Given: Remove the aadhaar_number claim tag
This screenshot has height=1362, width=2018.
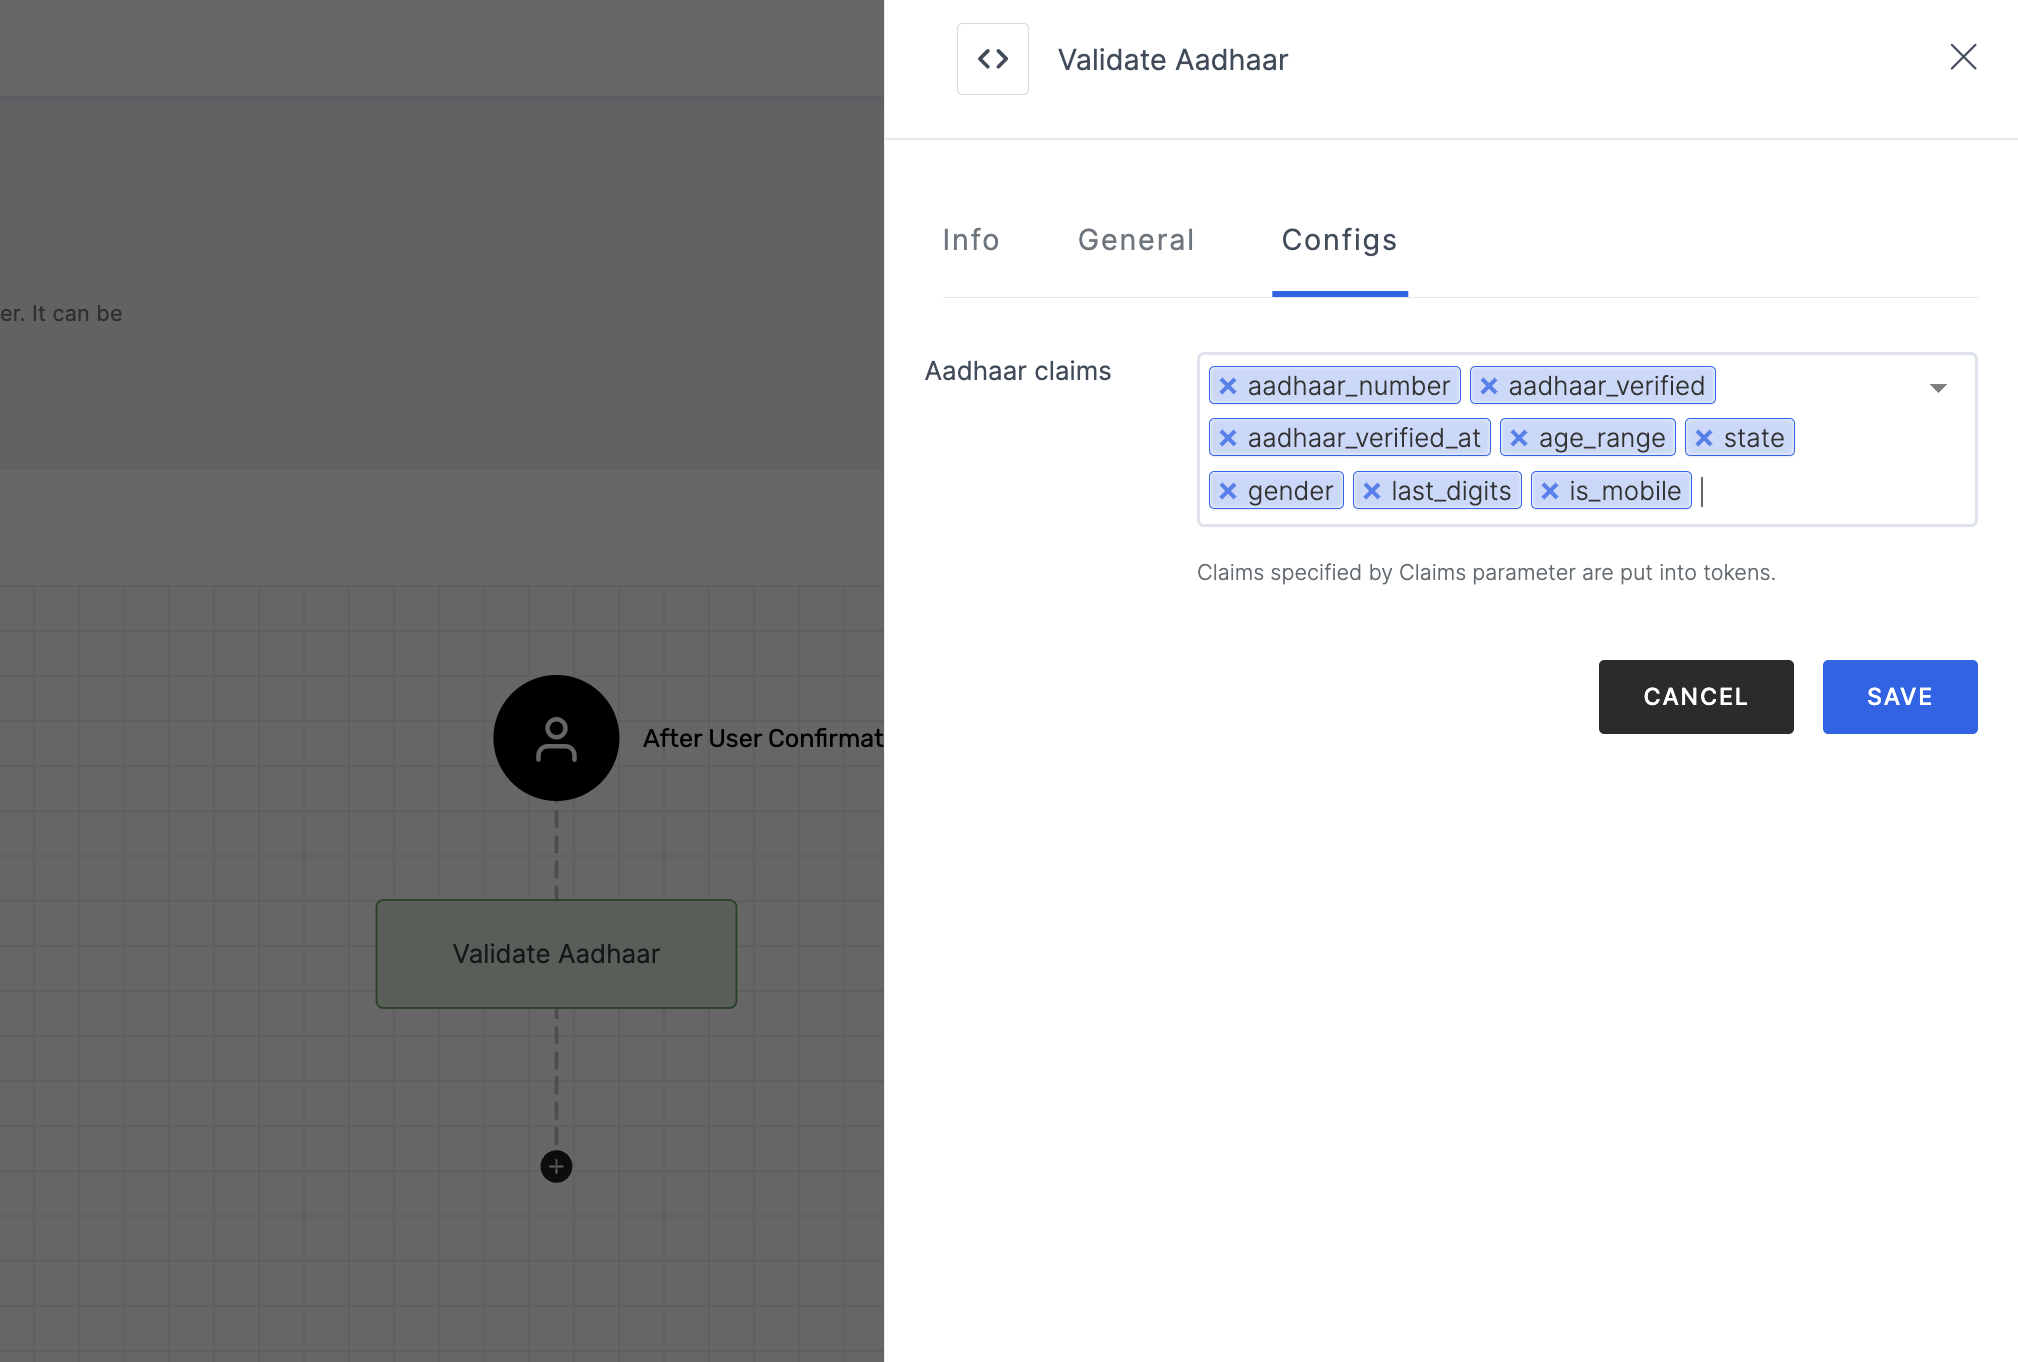Looking at the screenshot, I should (x=1228, y=386).
